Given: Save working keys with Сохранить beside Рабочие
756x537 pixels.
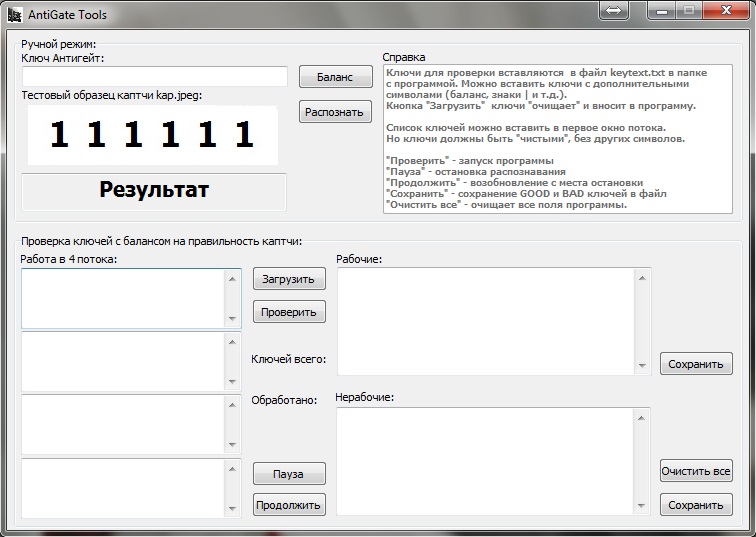Looking at the screenshot, I should pyautogui.click(x=696, y=364).
